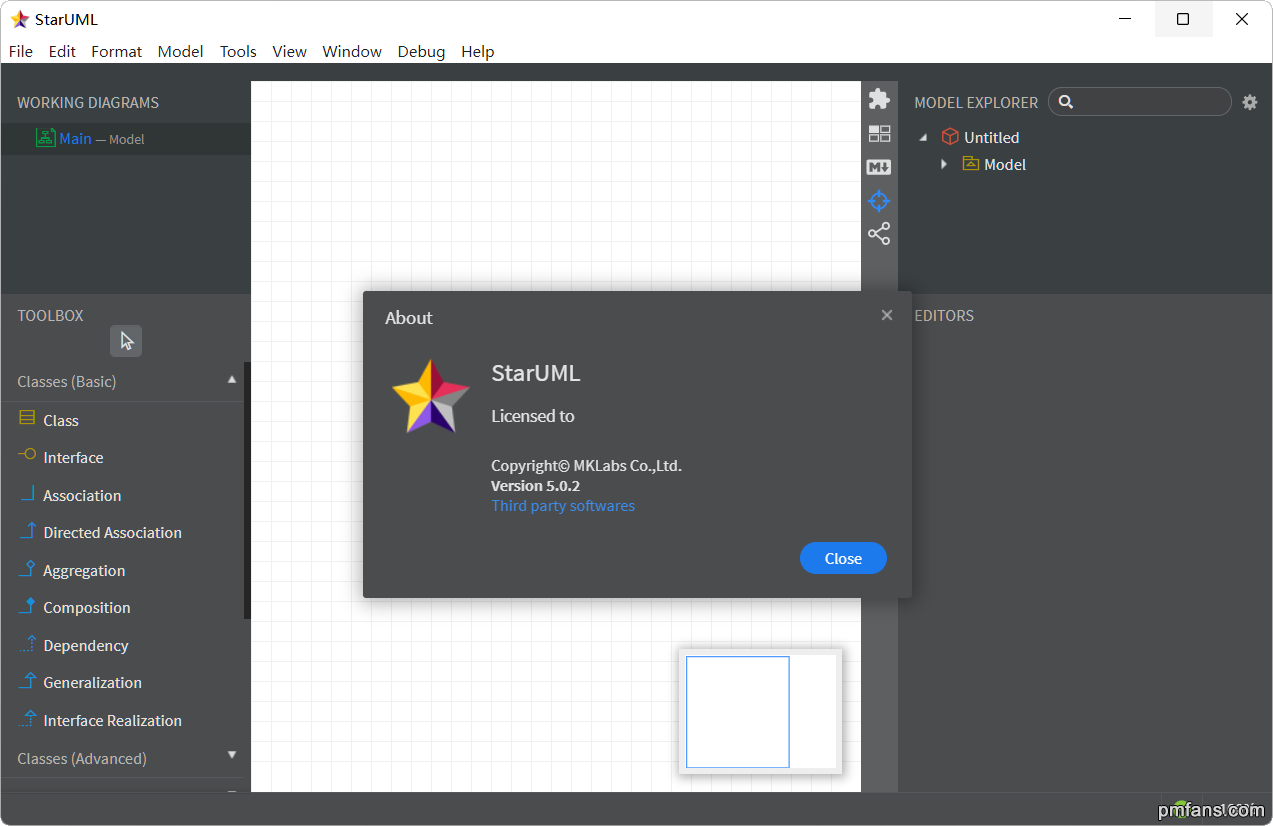Activate the Select pointer tool in the toolbox

(x=126, y=341)
